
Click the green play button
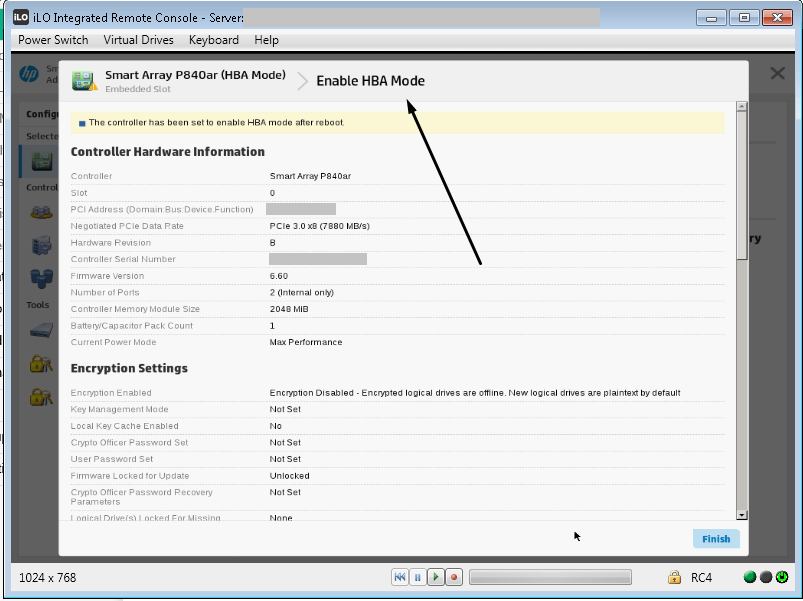click(435, 577)
